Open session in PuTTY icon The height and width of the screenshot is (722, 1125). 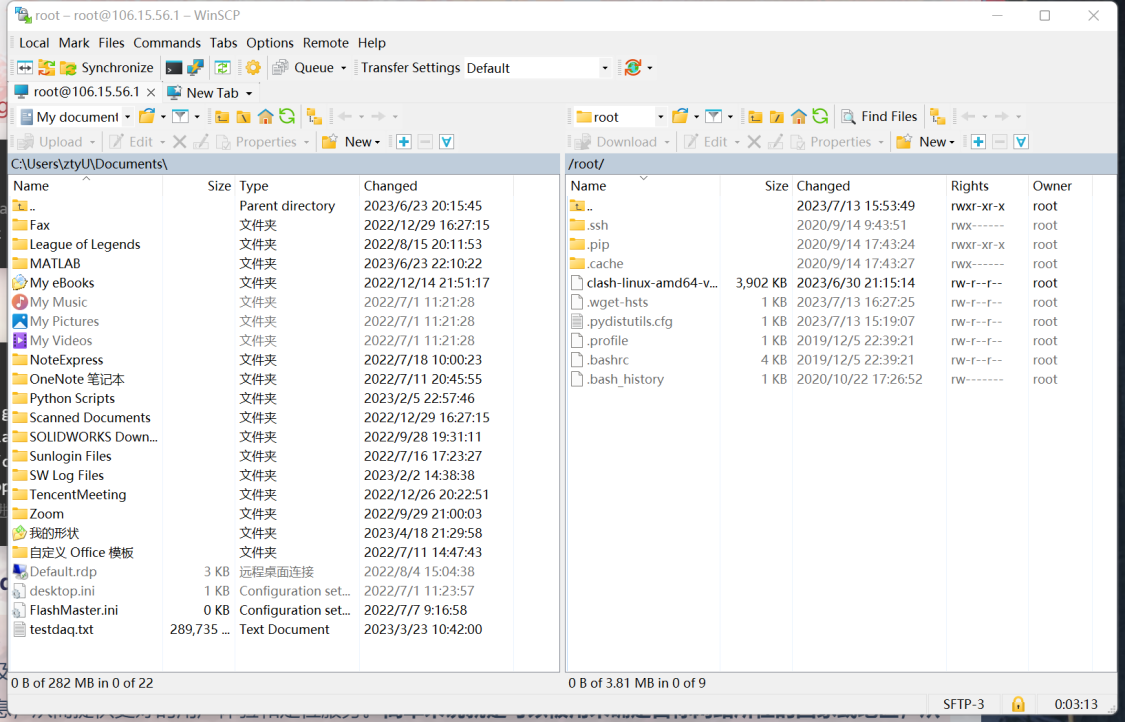click(195, 67)
